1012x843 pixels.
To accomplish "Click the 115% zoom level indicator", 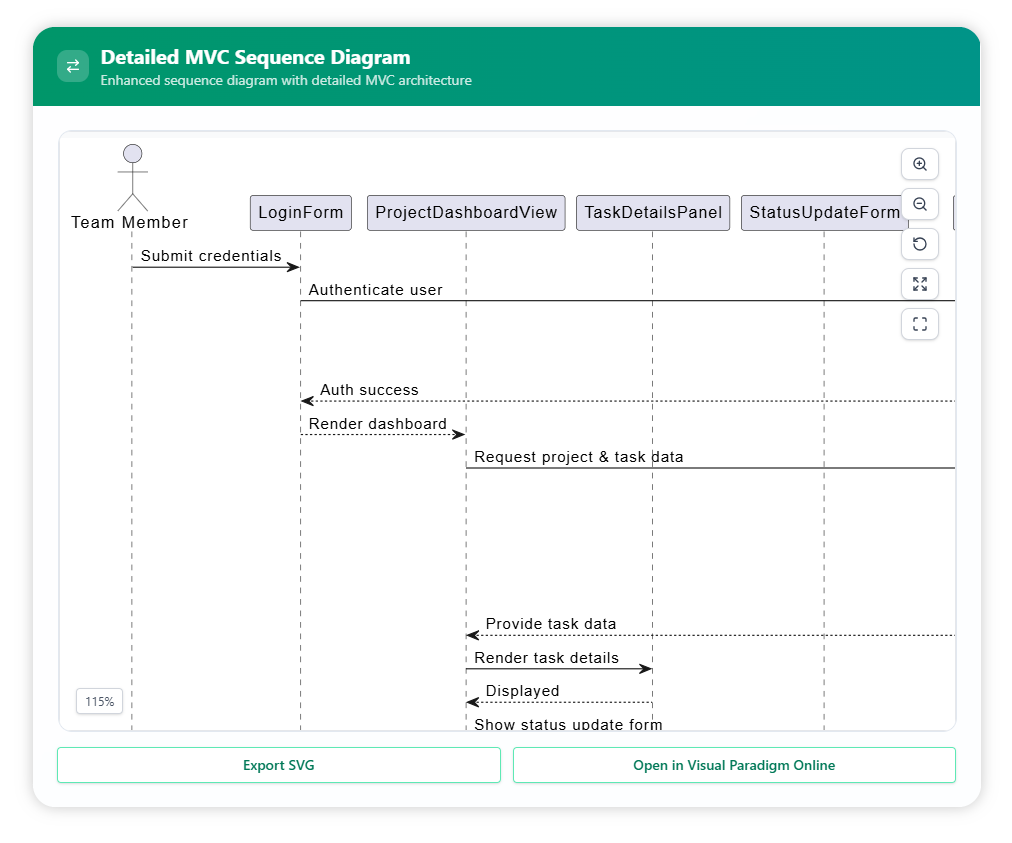I will click(x=99, y=701).
